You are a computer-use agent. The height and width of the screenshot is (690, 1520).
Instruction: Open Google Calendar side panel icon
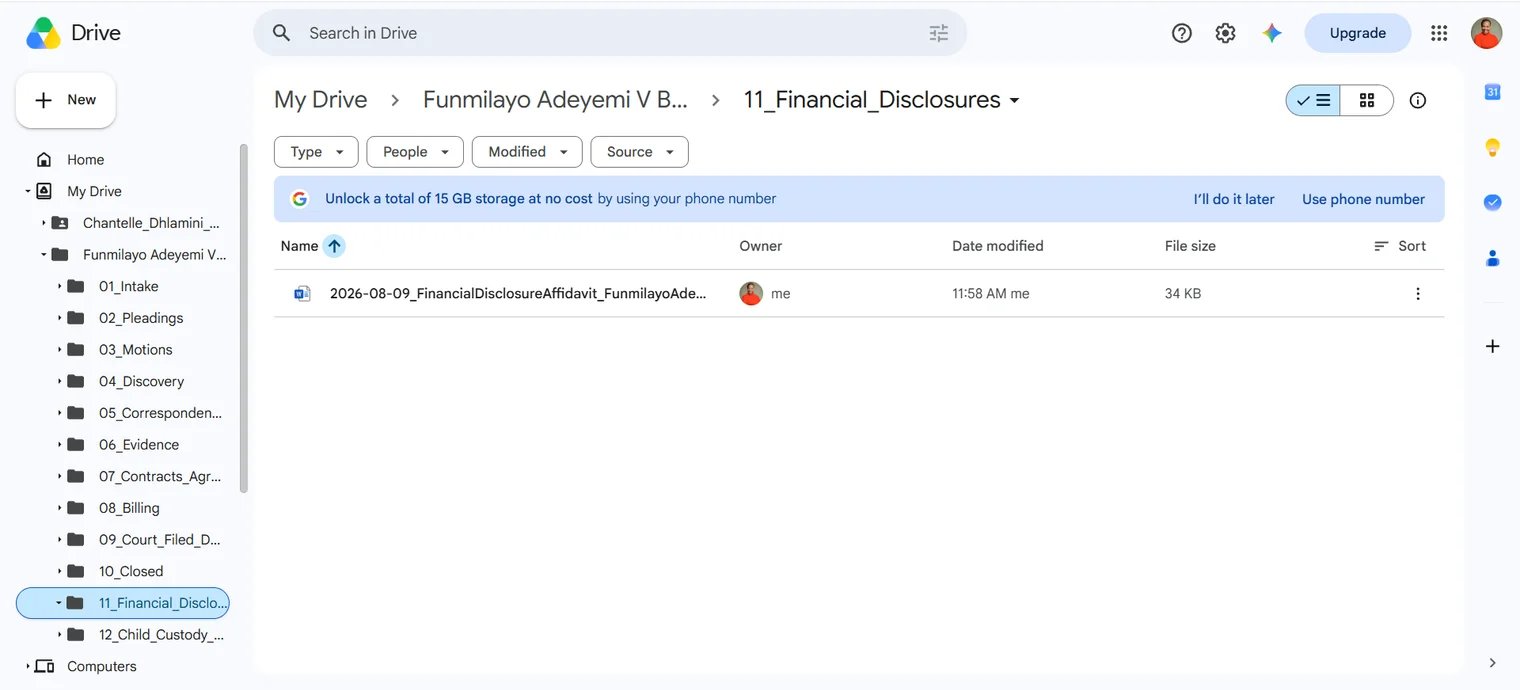click(x=1492, y=92)
